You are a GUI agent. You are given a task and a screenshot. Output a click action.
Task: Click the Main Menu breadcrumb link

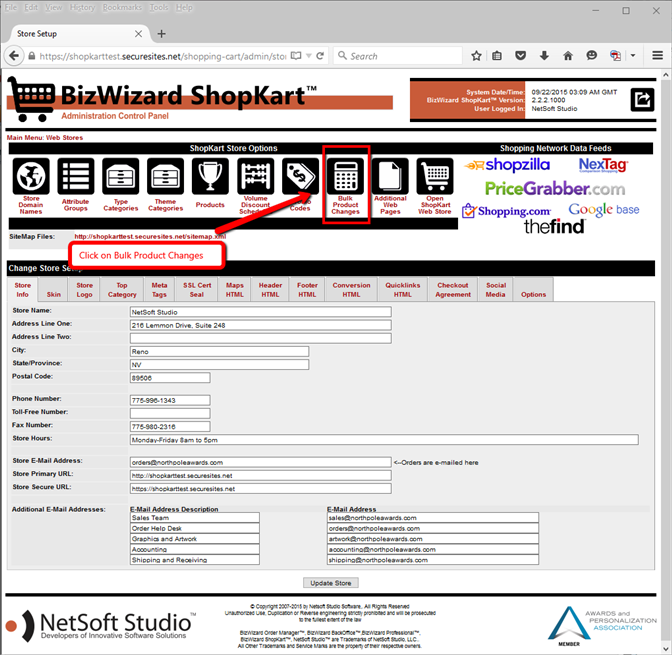pos(24,138)
